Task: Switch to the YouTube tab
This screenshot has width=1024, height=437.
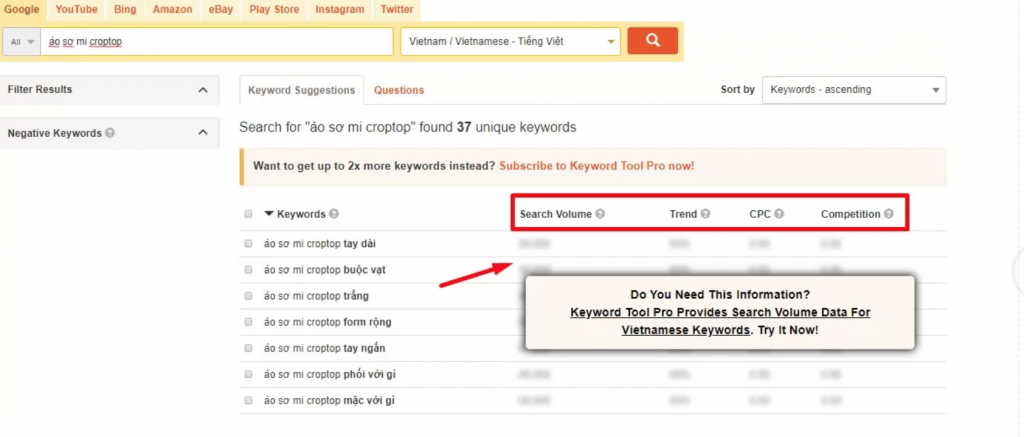Action: pyautogui.click(x=76, y=9)
